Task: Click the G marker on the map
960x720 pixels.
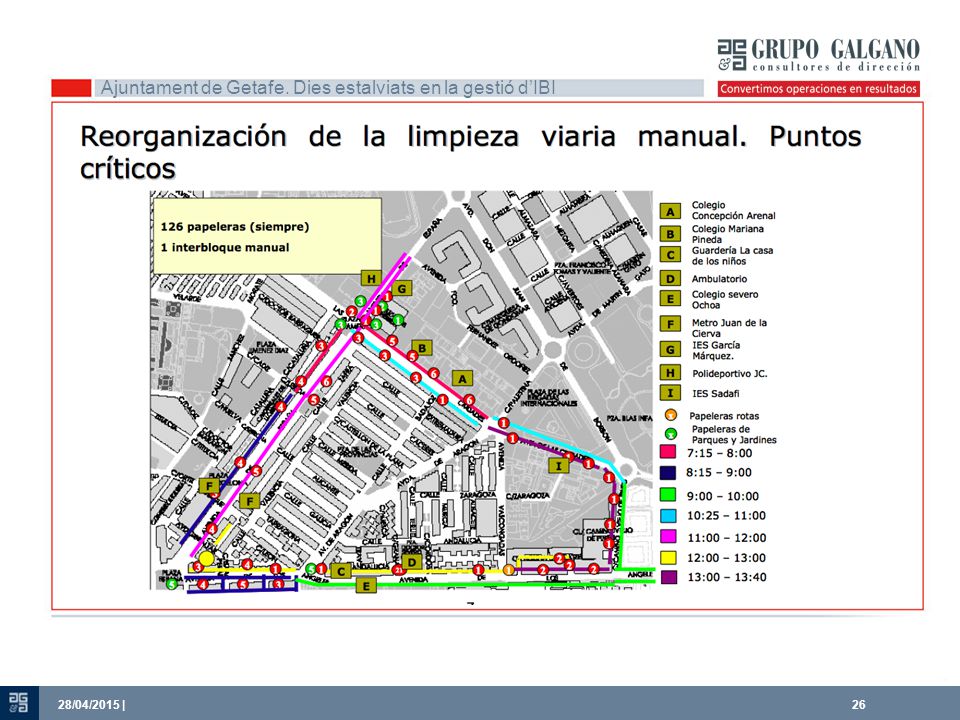Action: 402,288
